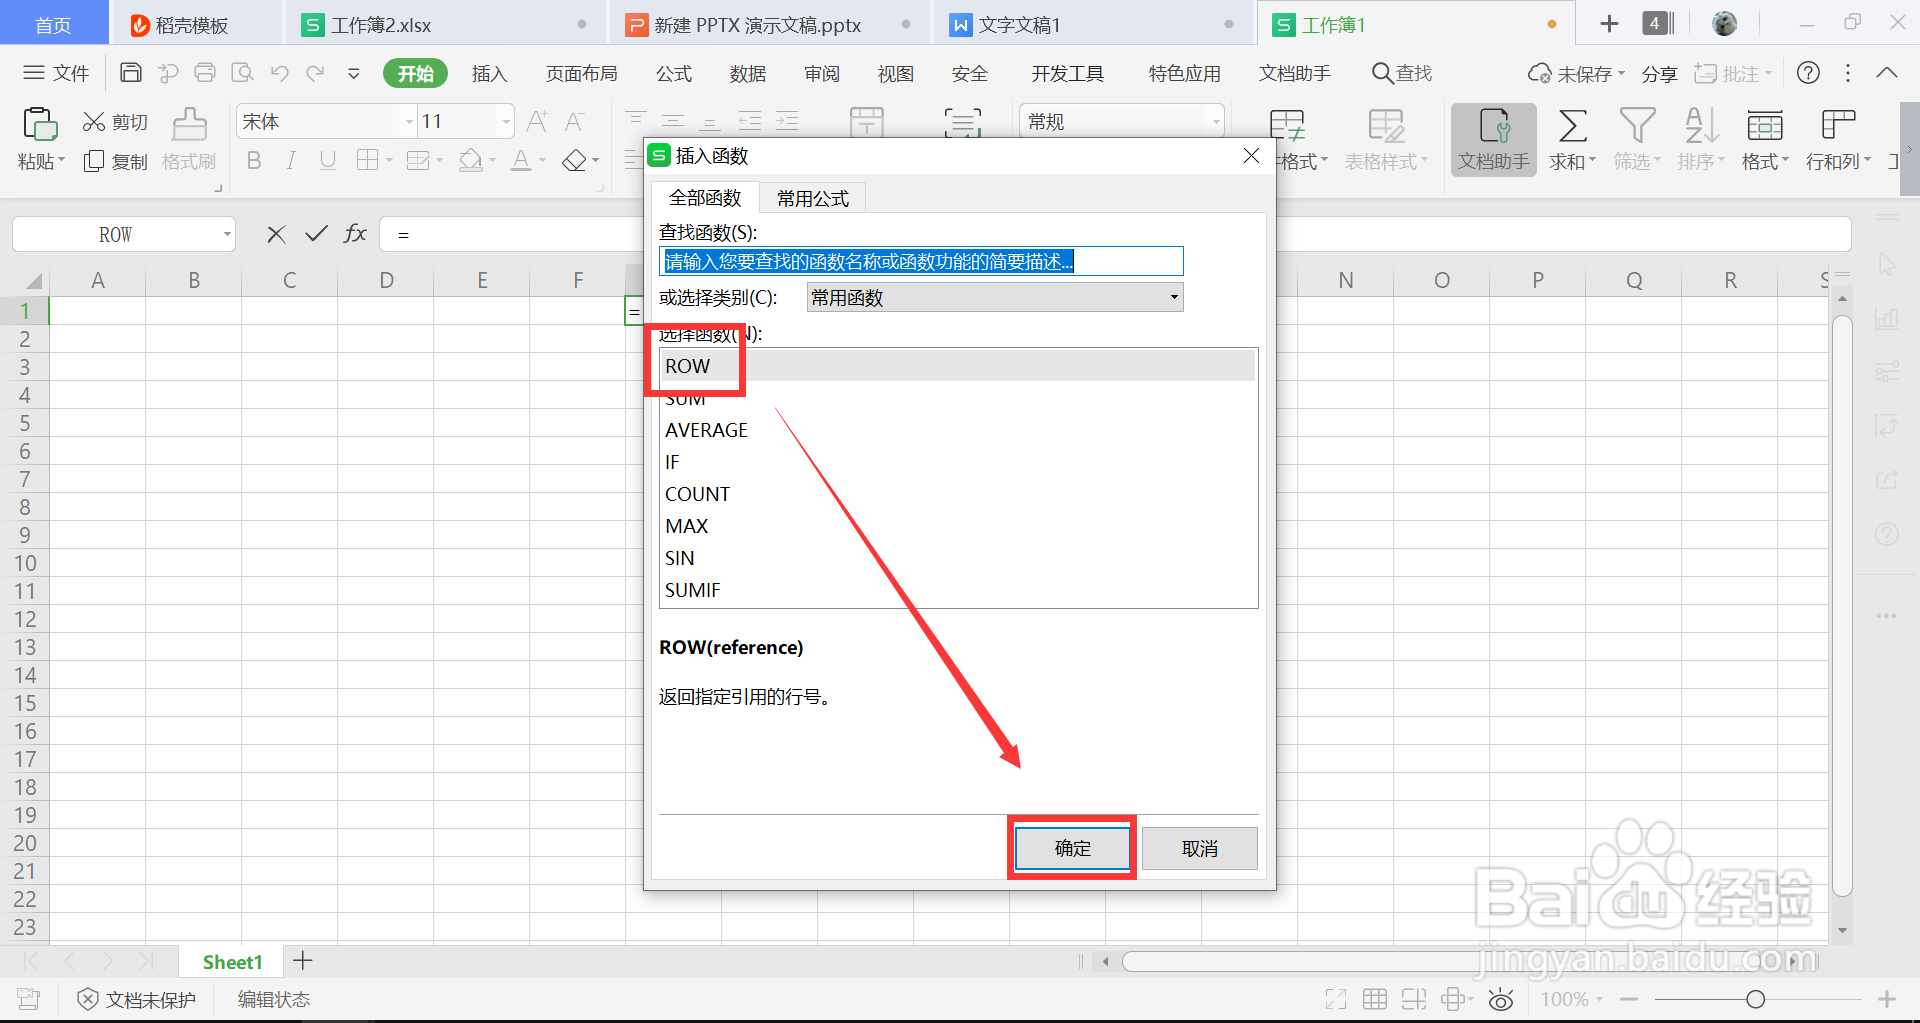
Task: Click the Save icon in quick toolbar
Action: 130,72
